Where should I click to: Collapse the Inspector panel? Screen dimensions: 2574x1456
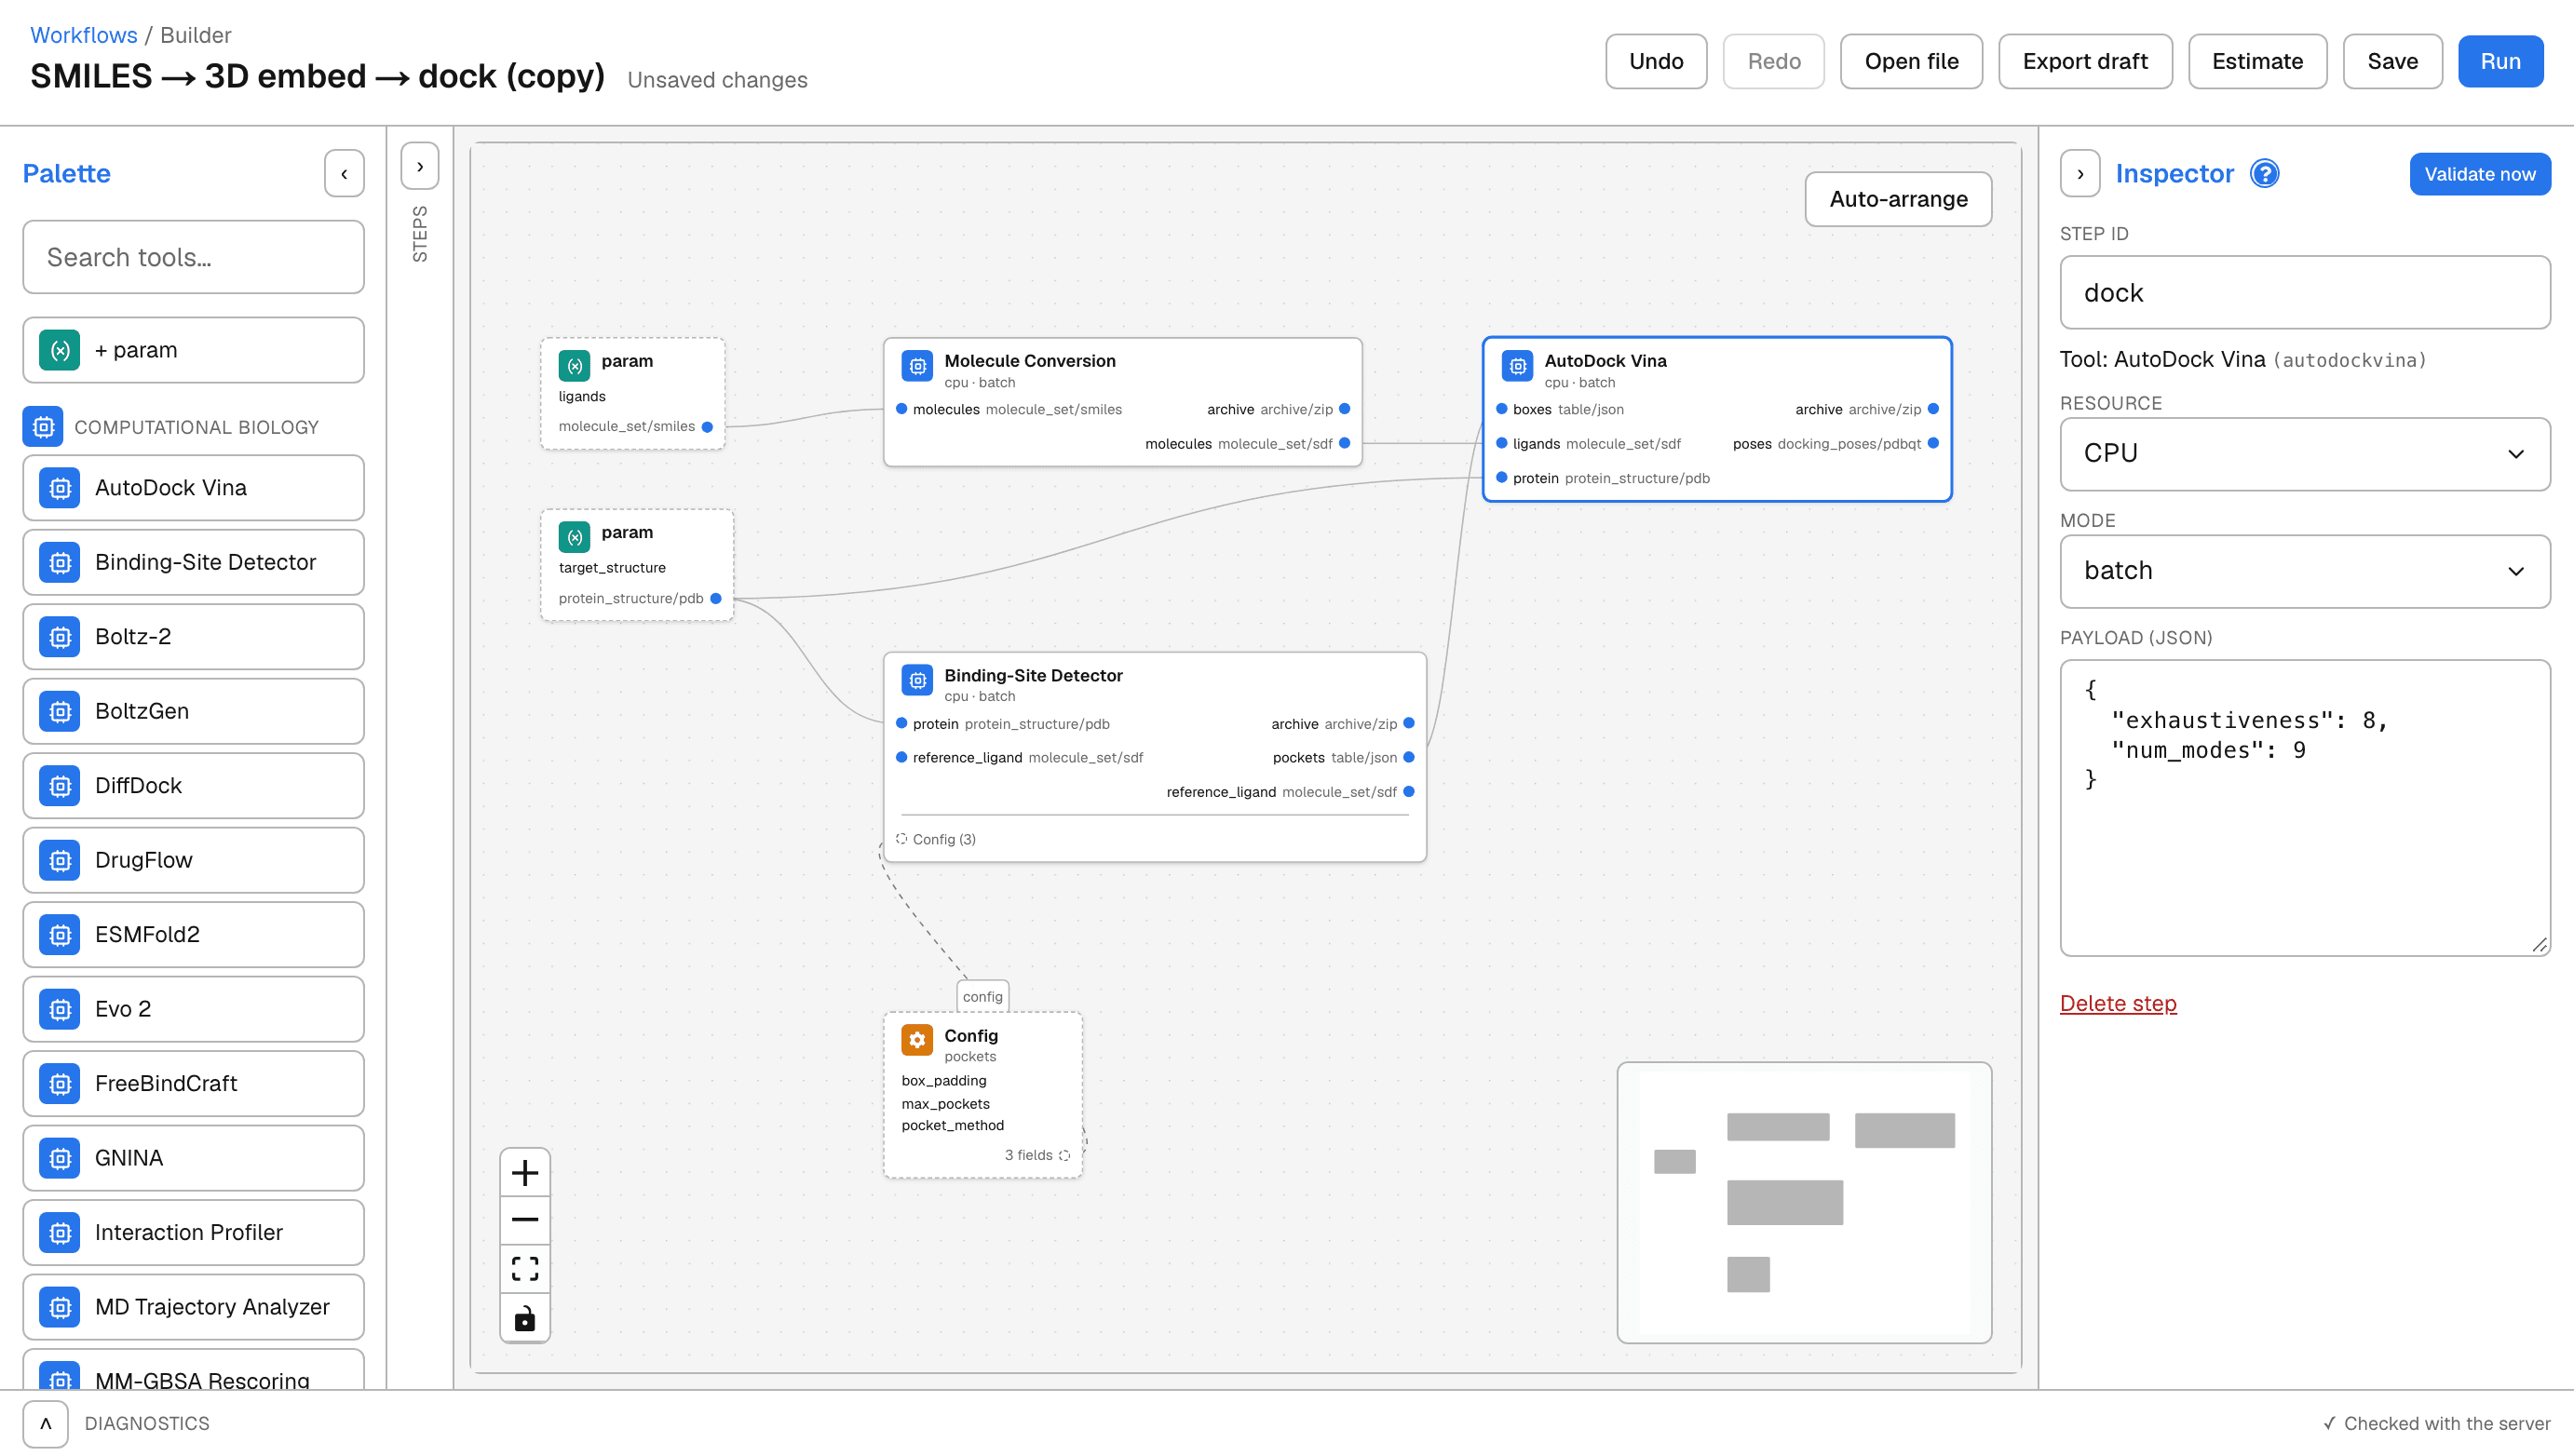[2080, 174]
